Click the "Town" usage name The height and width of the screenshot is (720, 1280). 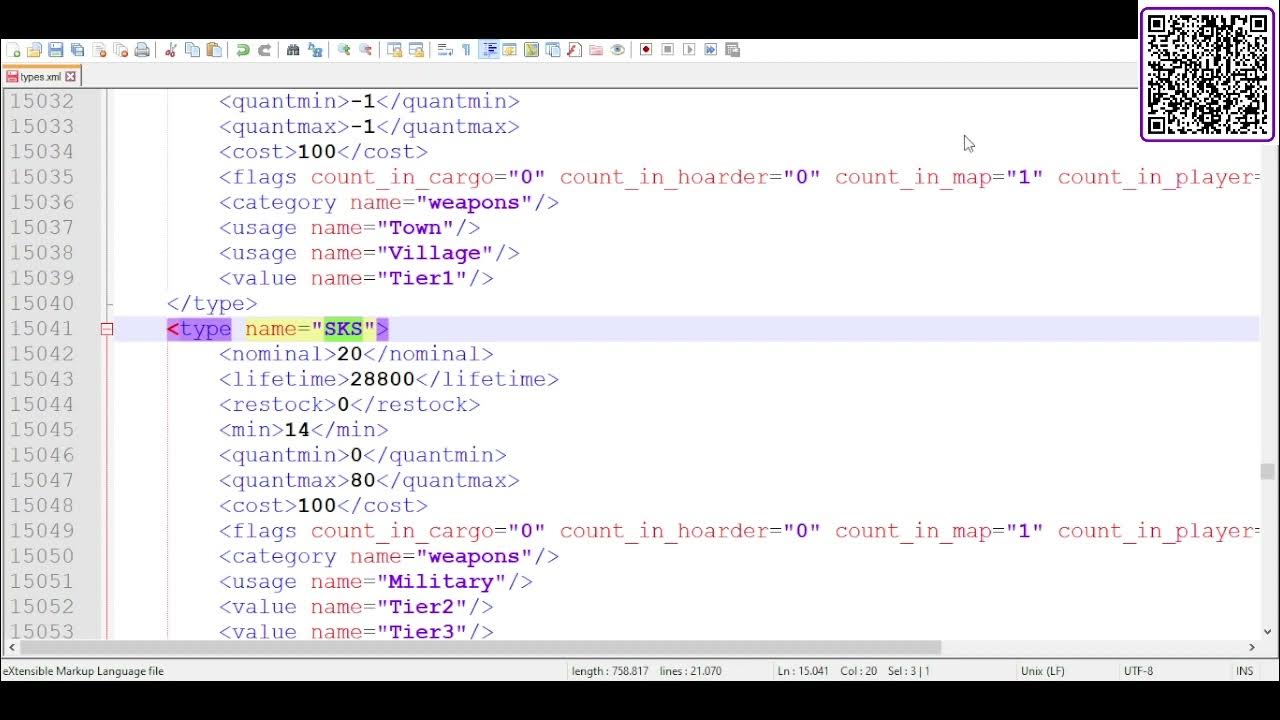pos(415,228)
